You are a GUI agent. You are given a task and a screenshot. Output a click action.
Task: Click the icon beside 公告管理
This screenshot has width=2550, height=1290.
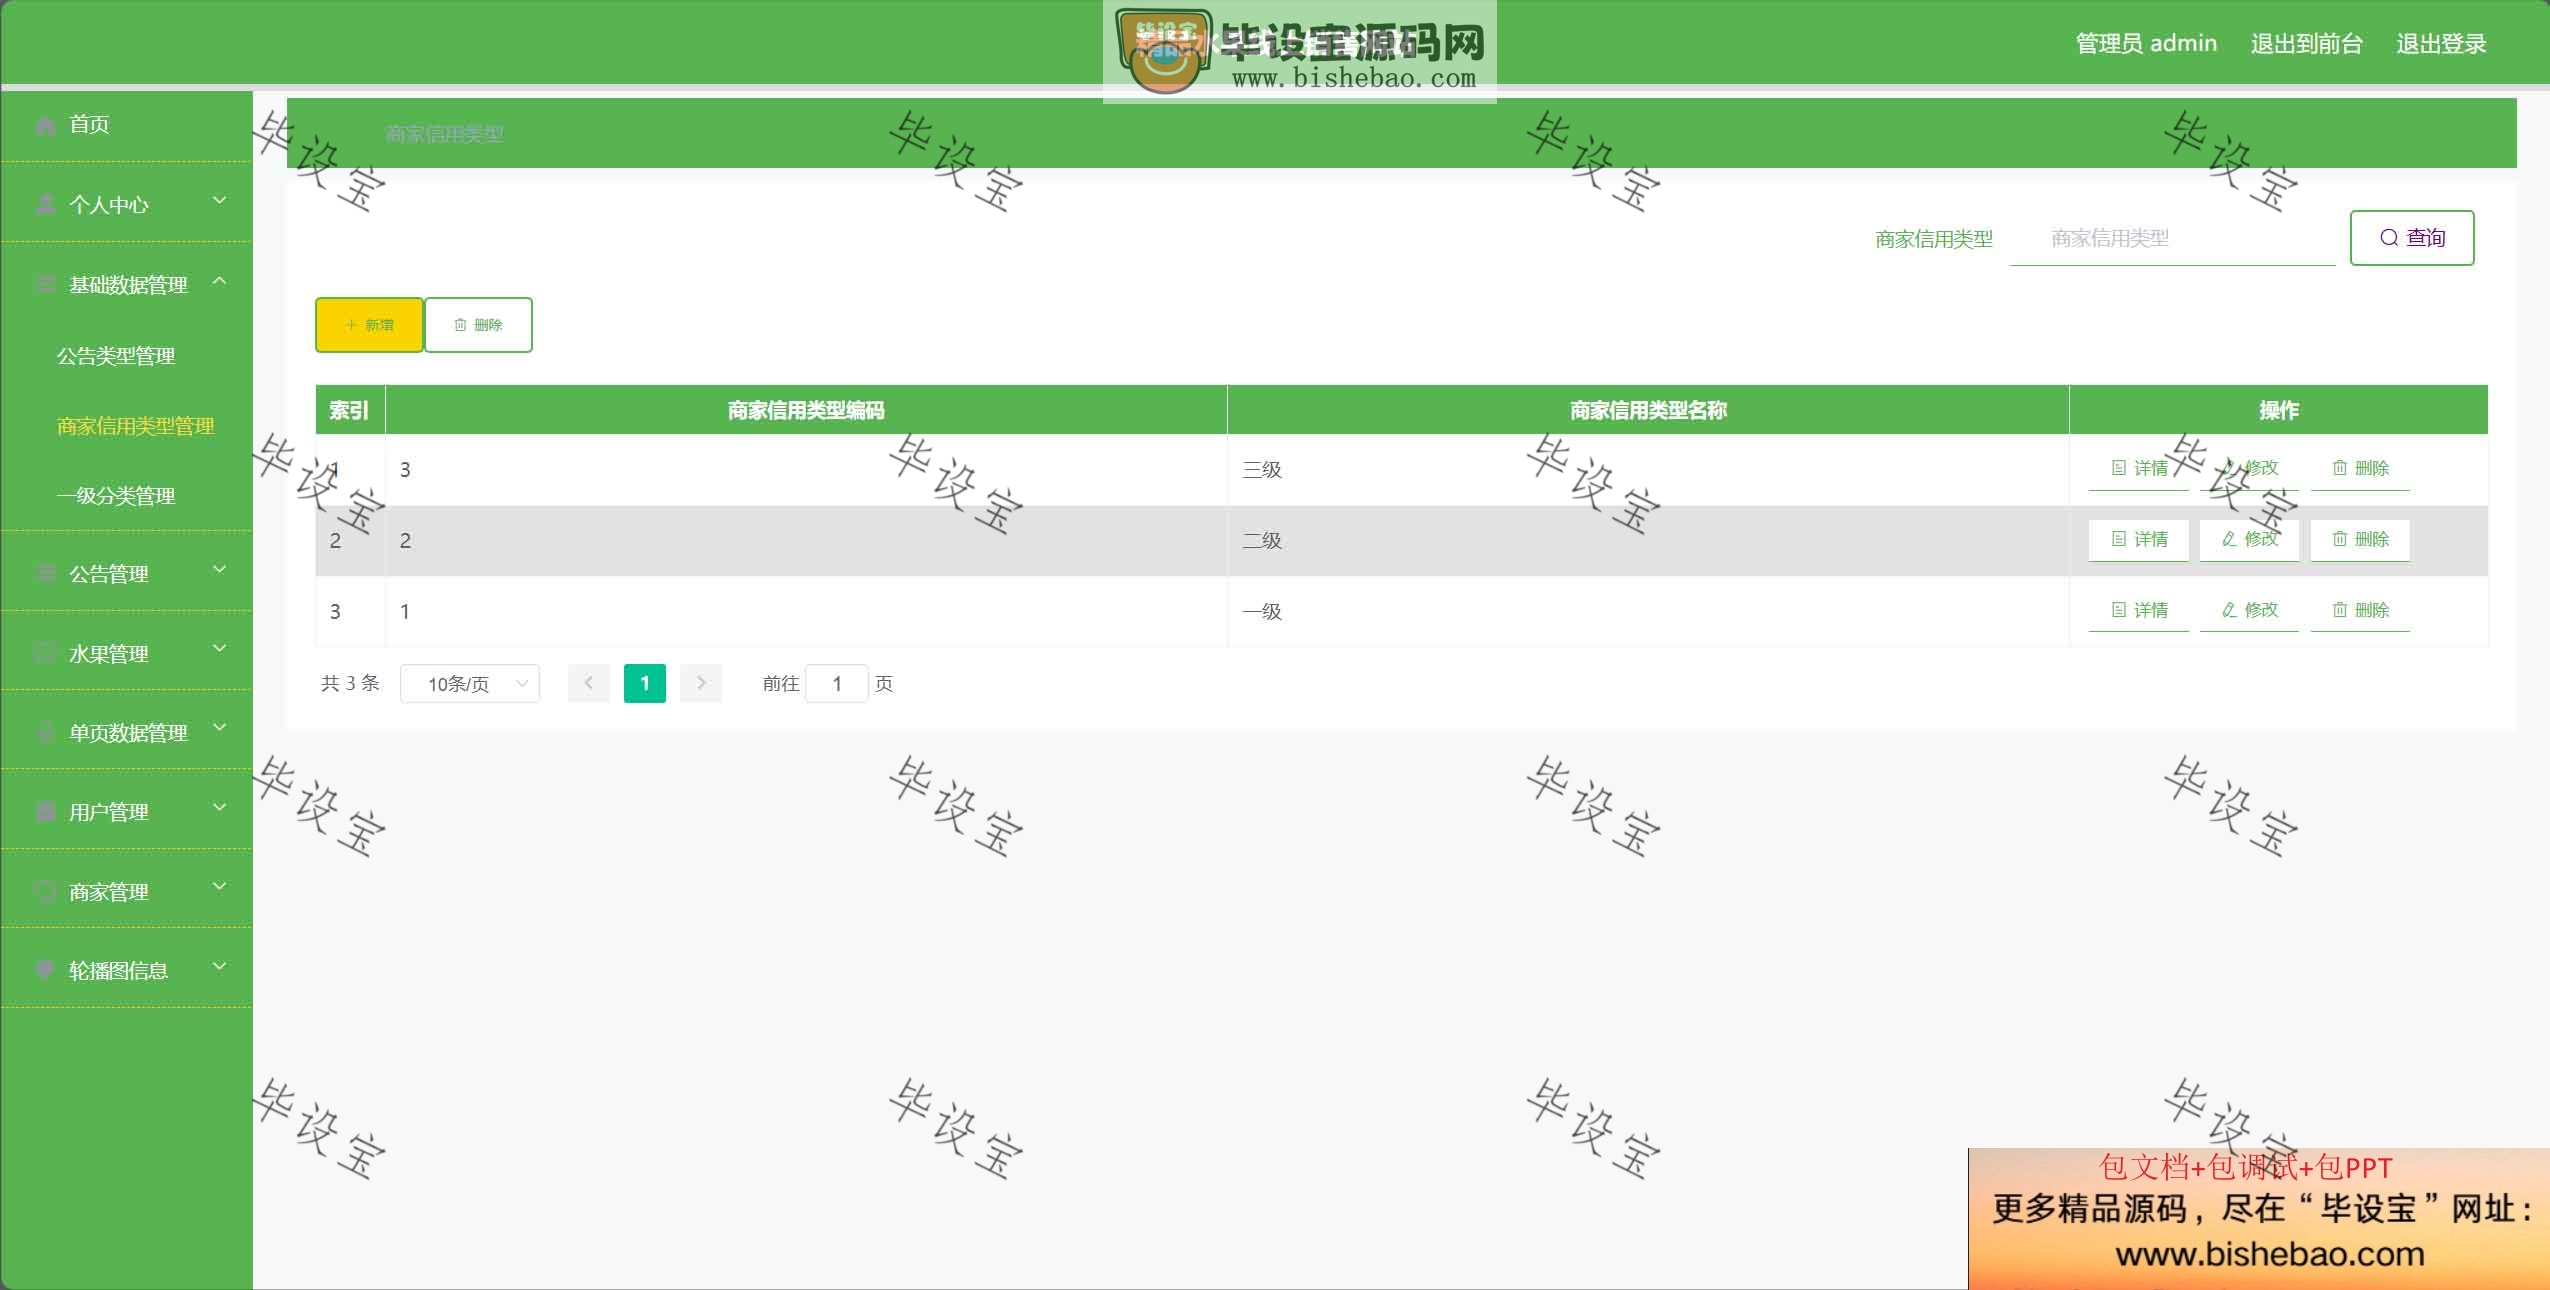(x=45, y=574)
